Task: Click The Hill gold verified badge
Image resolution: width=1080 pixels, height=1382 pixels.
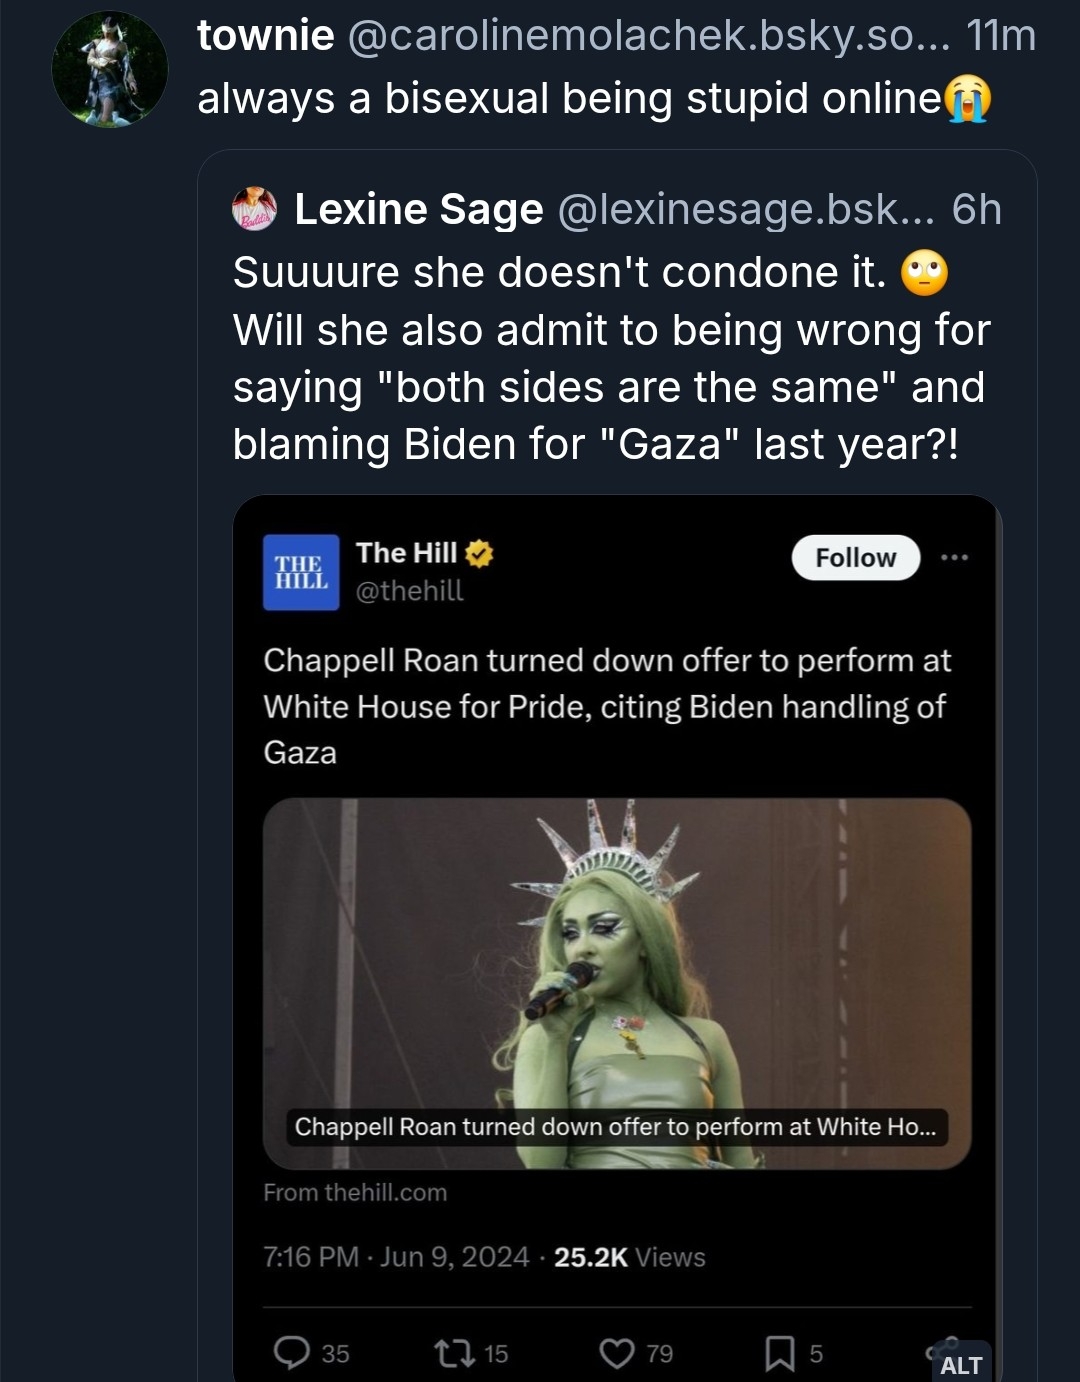Action: coord(480,553)
